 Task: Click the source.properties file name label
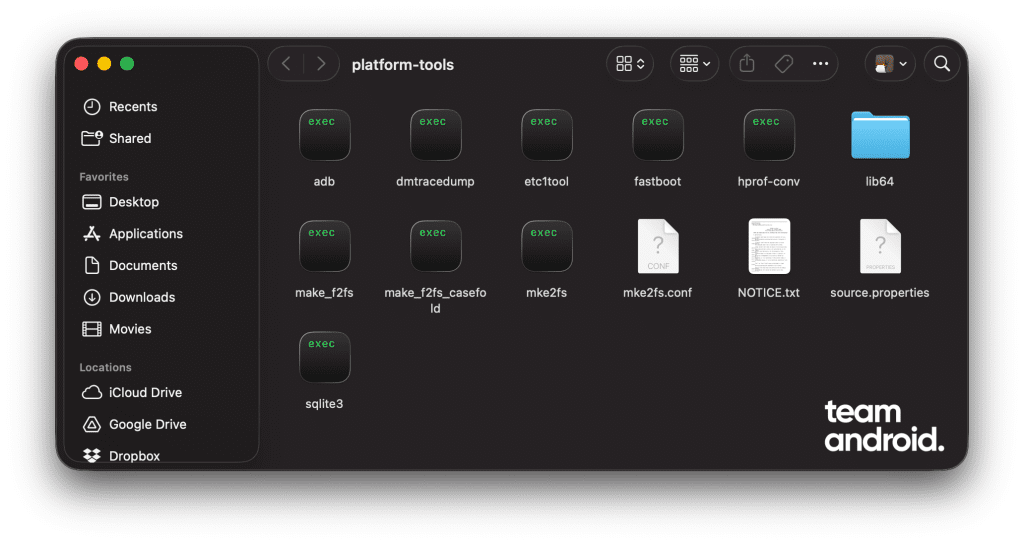click(x=880, y=293)
